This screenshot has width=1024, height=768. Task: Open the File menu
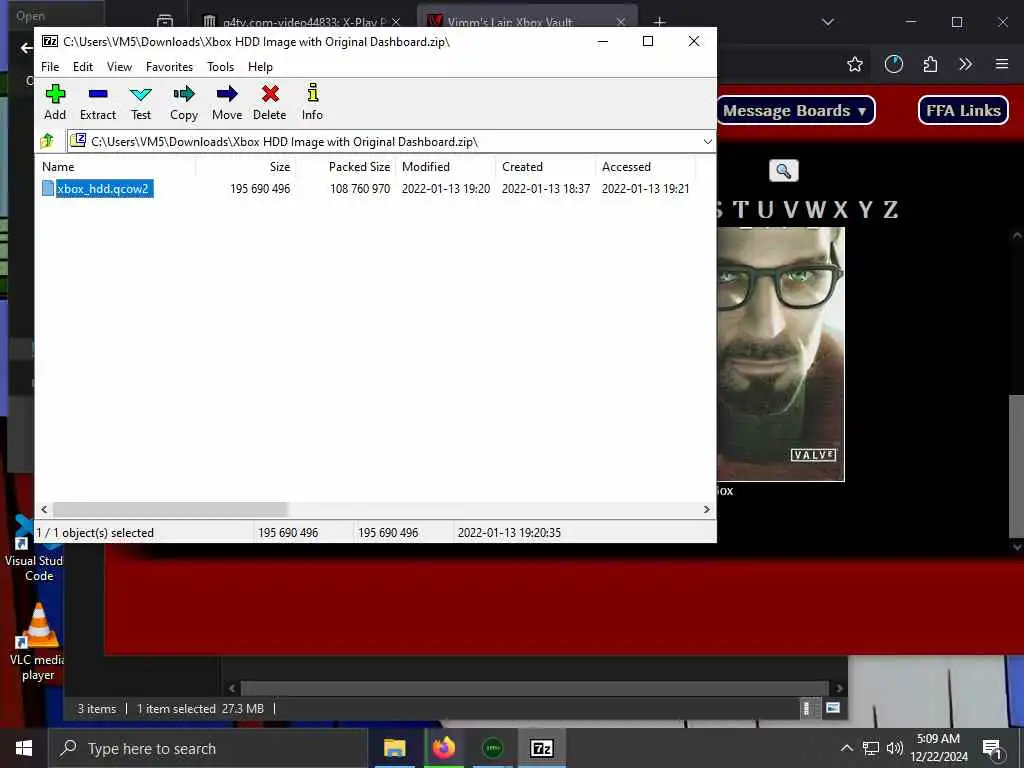(50, 67)
